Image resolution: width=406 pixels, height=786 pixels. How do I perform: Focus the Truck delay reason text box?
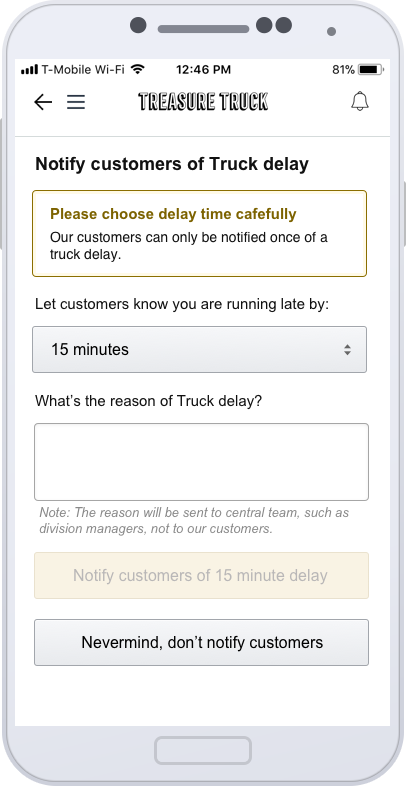point(201,462)
